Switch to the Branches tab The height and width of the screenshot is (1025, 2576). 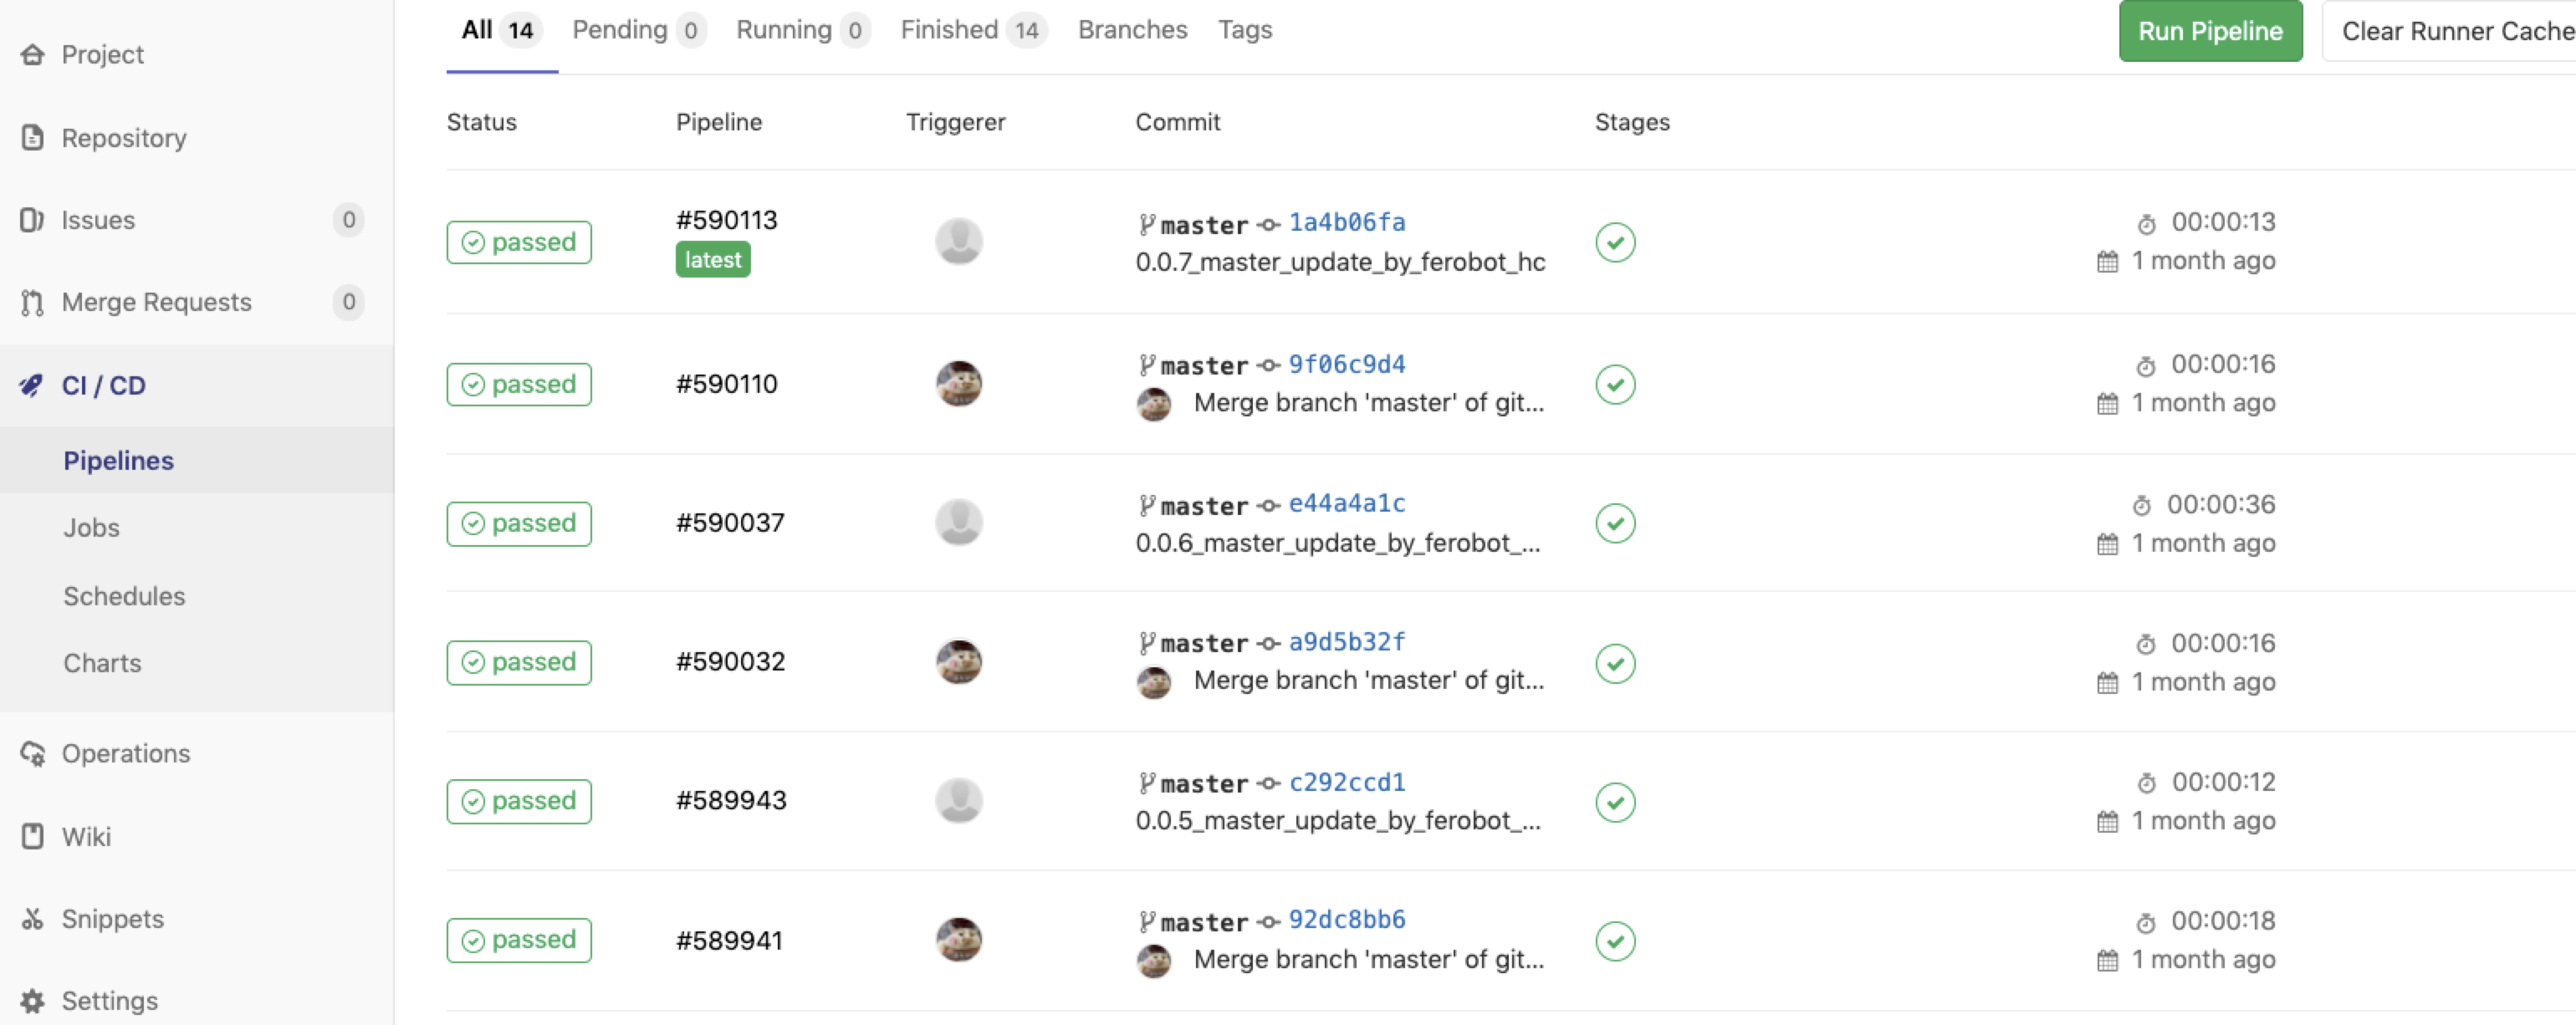click(1132, 30)
